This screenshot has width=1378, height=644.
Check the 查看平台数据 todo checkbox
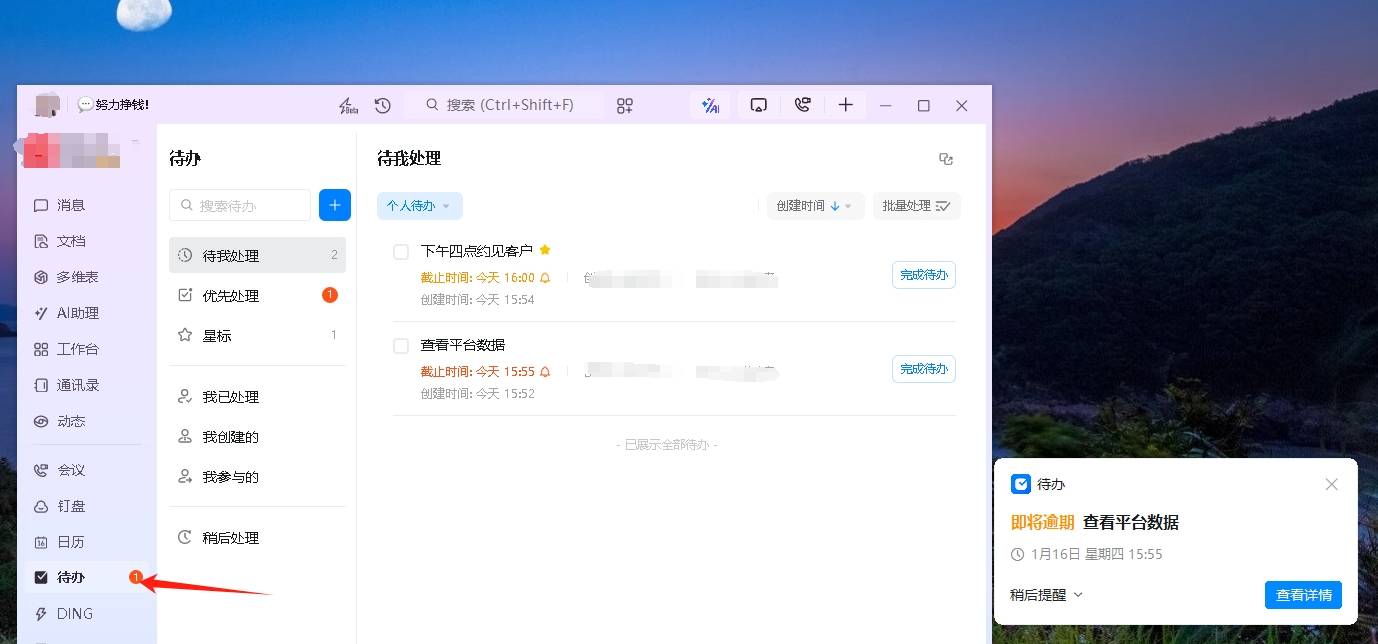point(400,345)
